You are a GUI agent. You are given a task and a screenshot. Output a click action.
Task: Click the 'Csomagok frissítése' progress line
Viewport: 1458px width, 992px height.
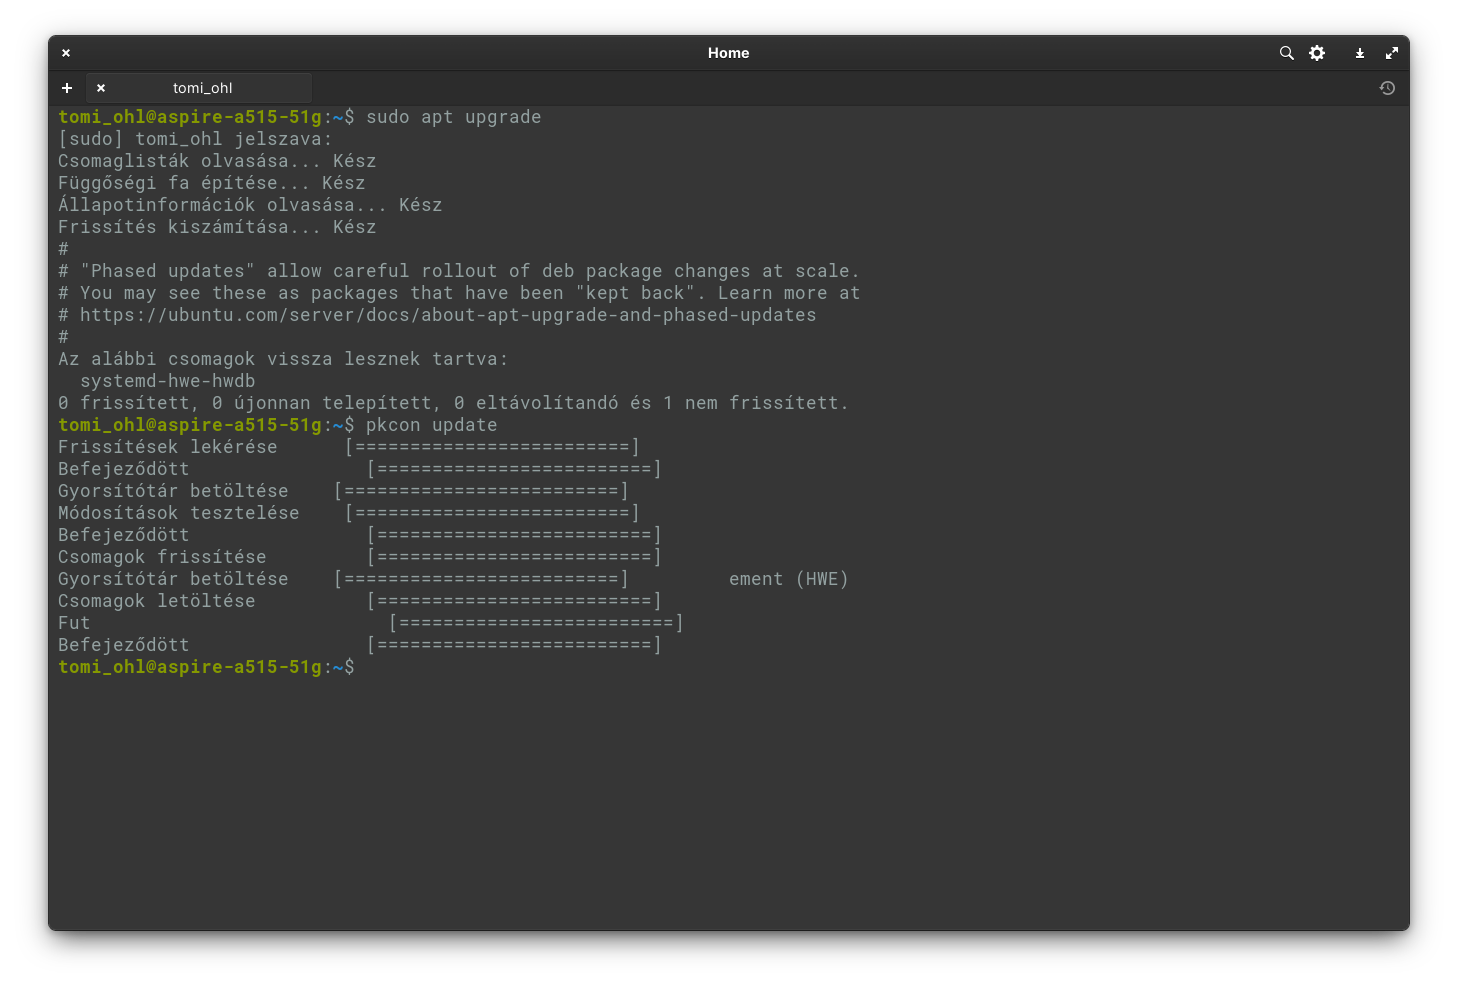tap(360, 557)
